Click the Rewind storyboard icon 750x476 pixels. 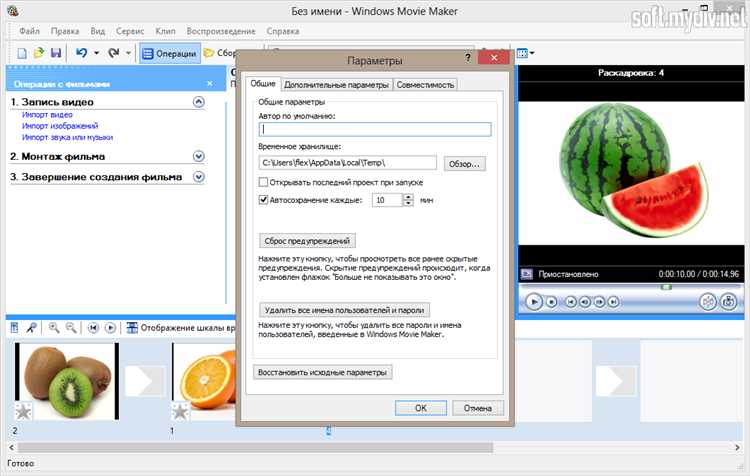93,328
